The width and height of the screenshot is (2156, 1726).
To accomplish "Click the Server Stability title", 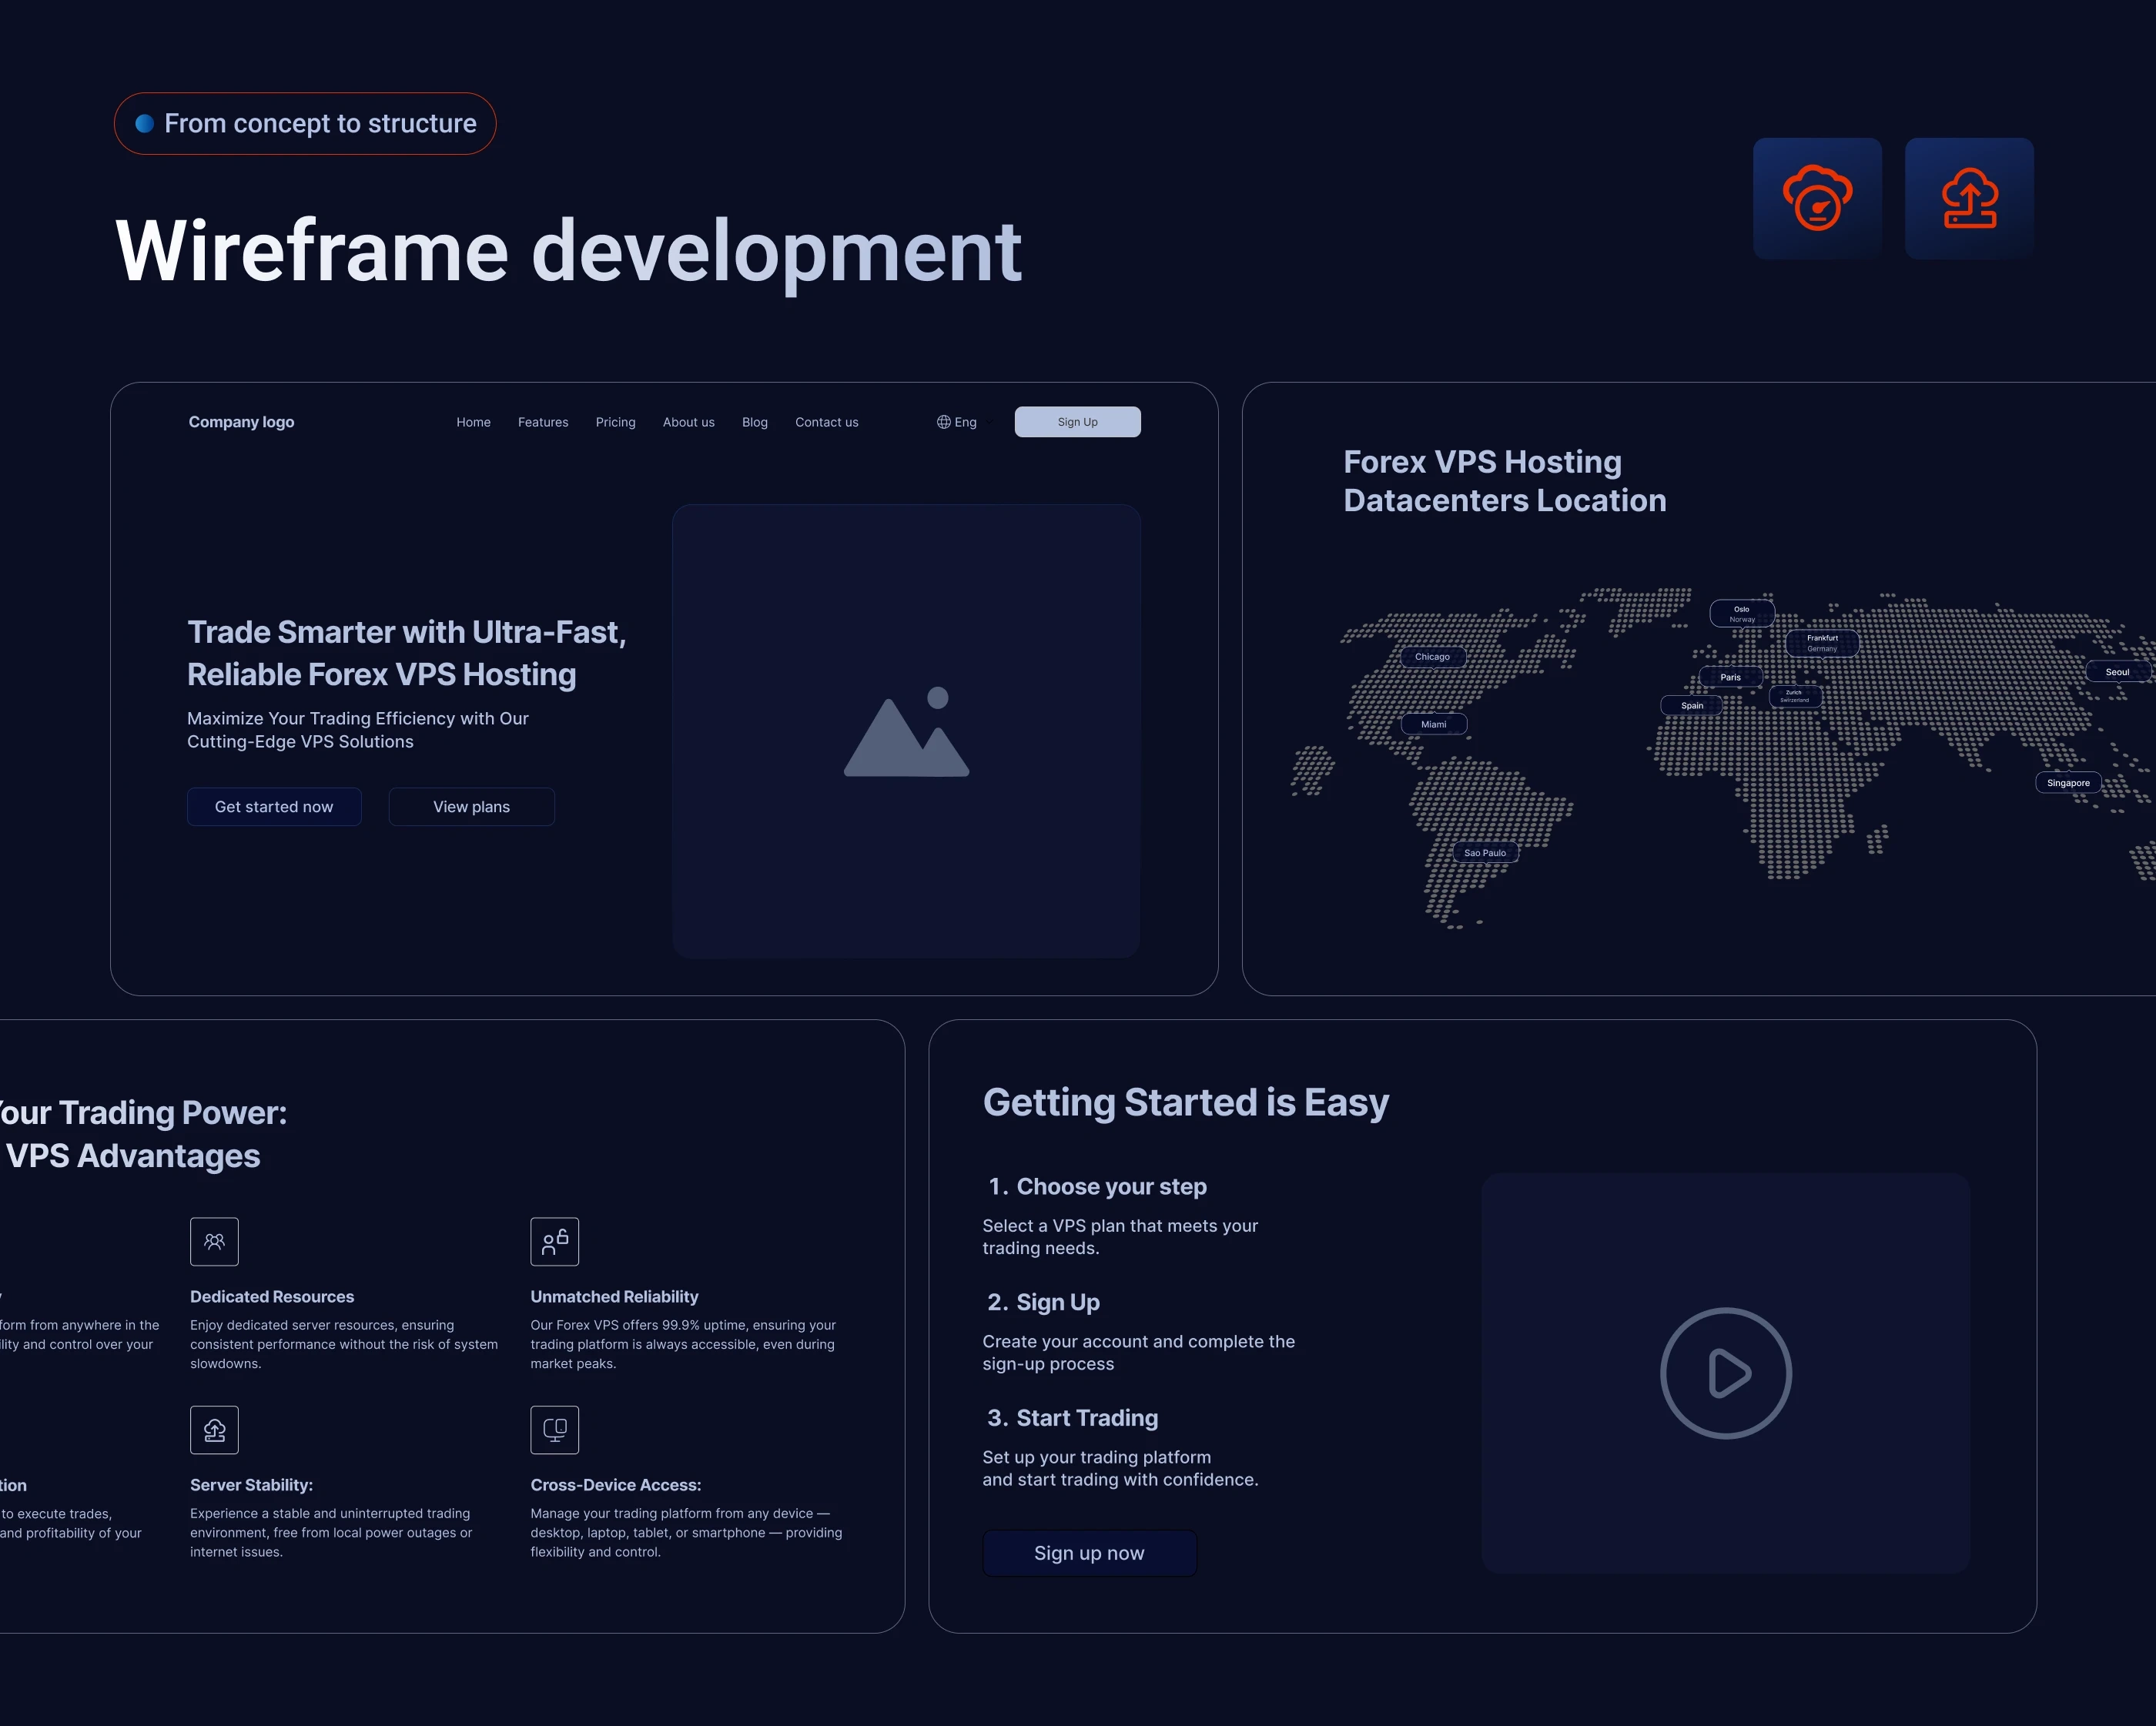I will coord(251,1485).
